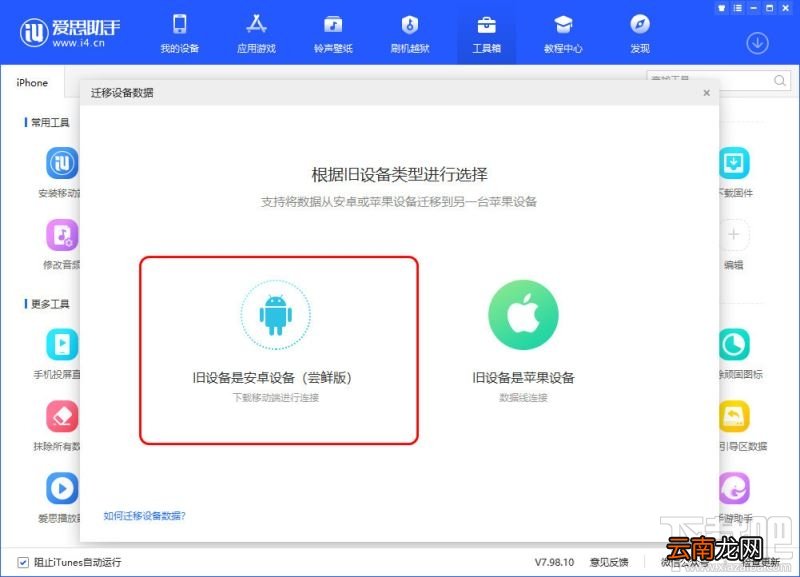Open the 手机投屏直播 tool icon

(62, 344)
